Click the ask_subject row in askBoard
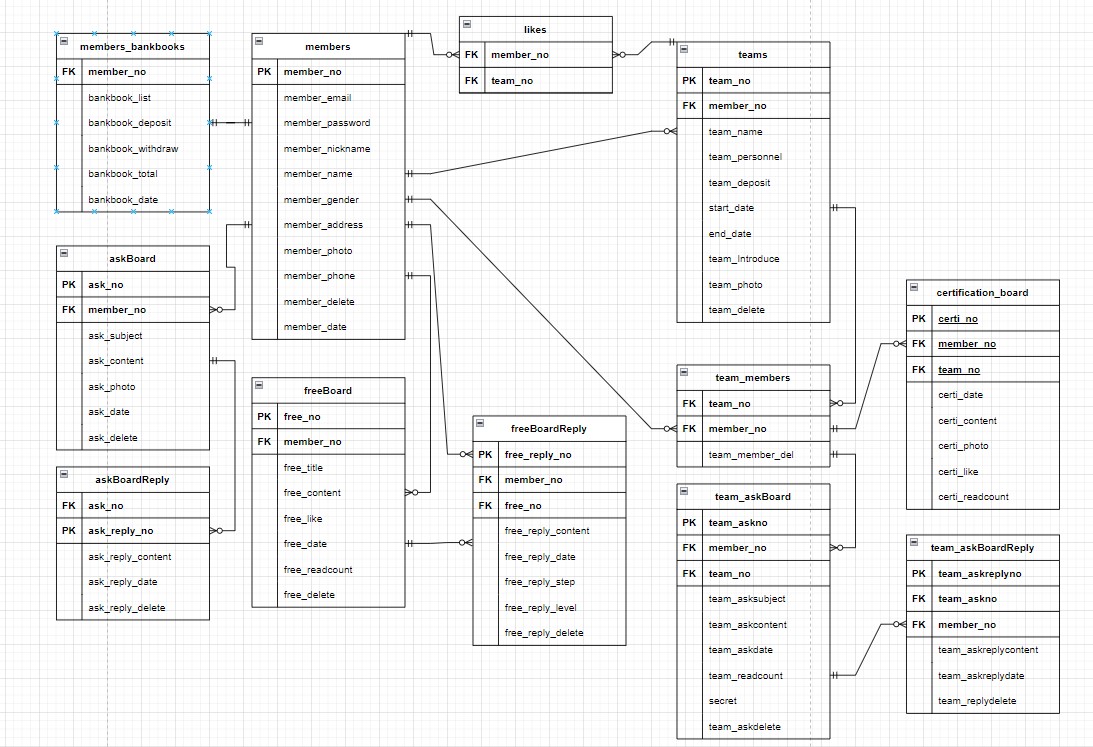The height and width of the screenshot is (747, 1093). click(x=133, y=336)
